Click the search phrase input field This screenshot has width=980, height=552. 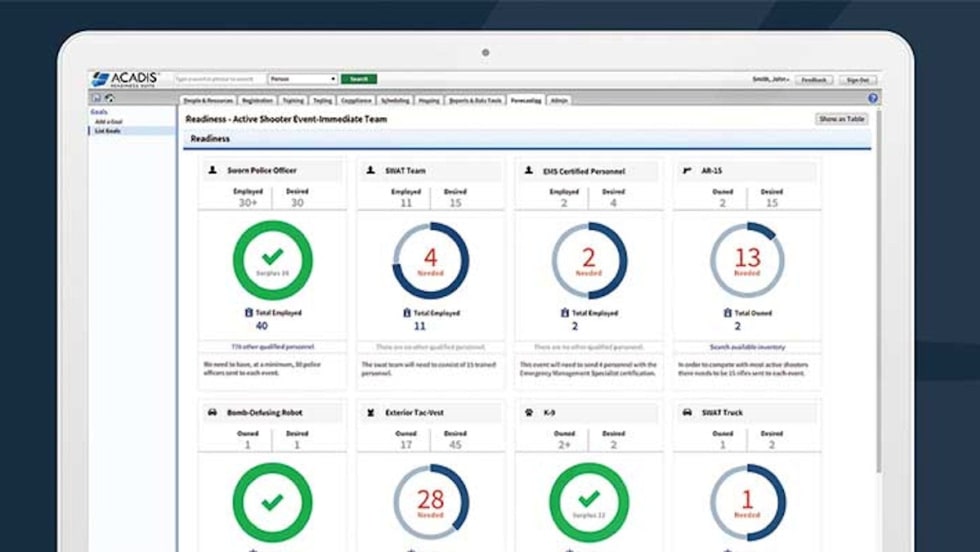click(x=220, y=79)
